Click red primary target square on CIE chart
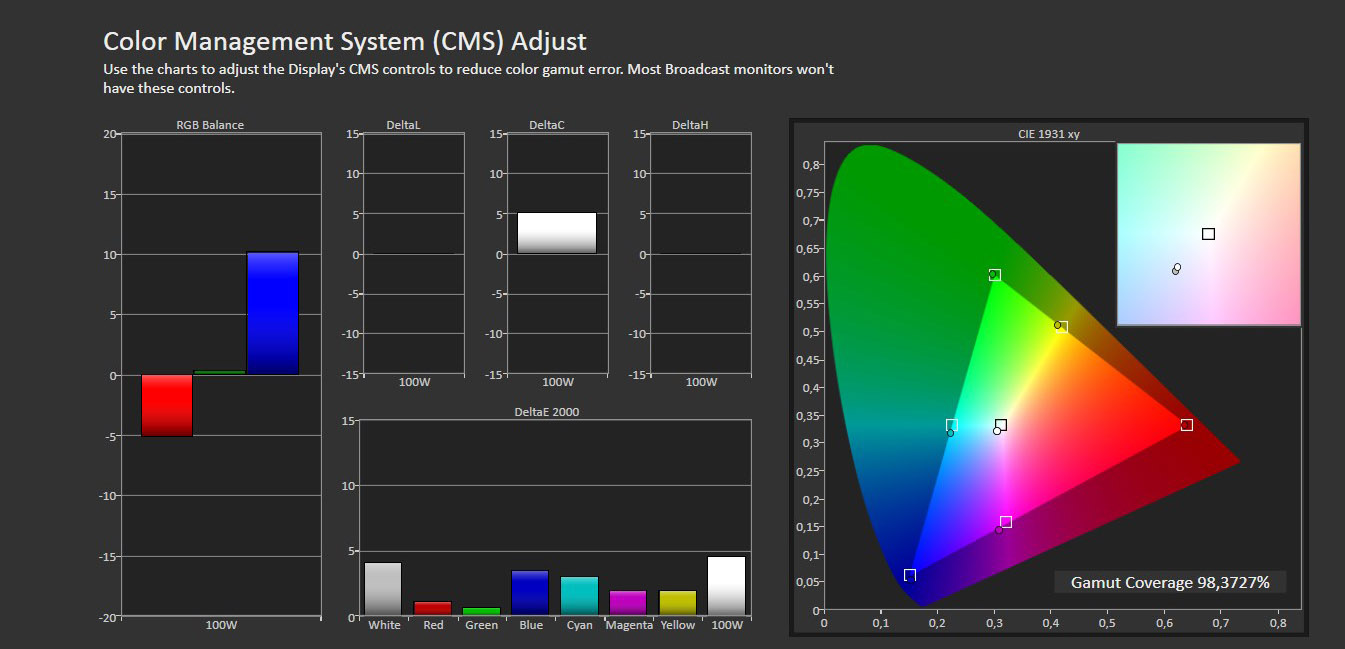This screenshot has width=1345, height=649. (x=1186, y=425)
